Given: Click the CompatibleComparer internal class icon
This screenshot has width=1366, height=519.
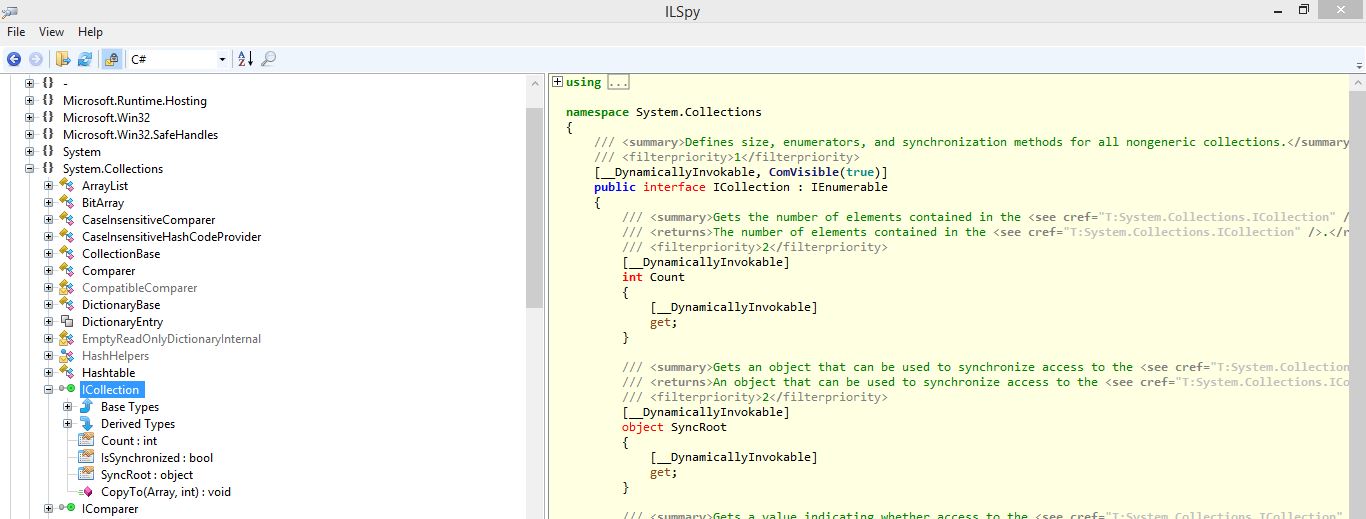Looking at the screenshot, I should point(67,287).
